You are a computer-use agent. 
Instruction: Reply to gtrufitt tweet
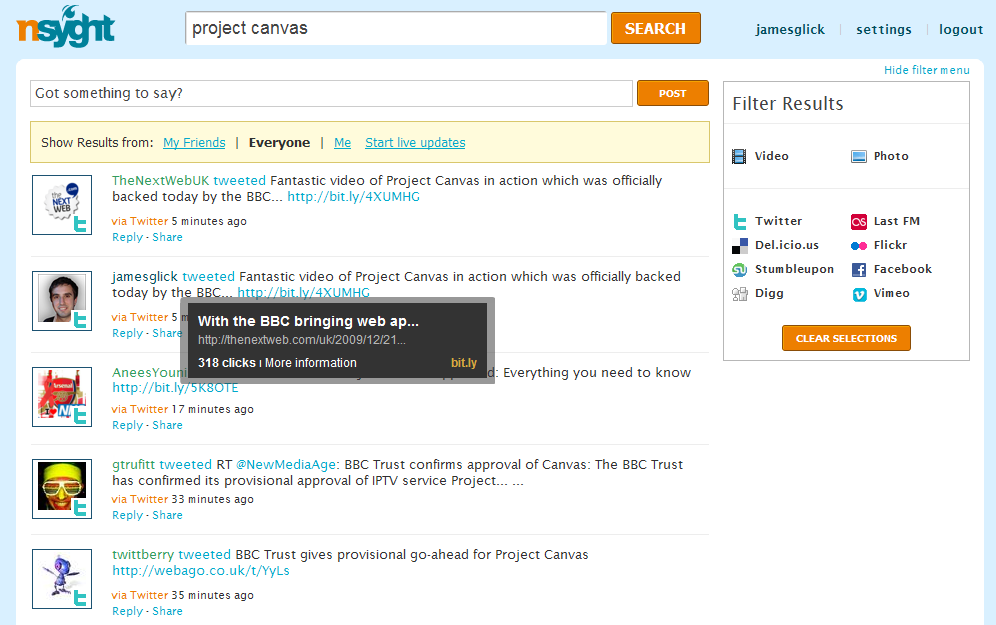coord(128,515)
